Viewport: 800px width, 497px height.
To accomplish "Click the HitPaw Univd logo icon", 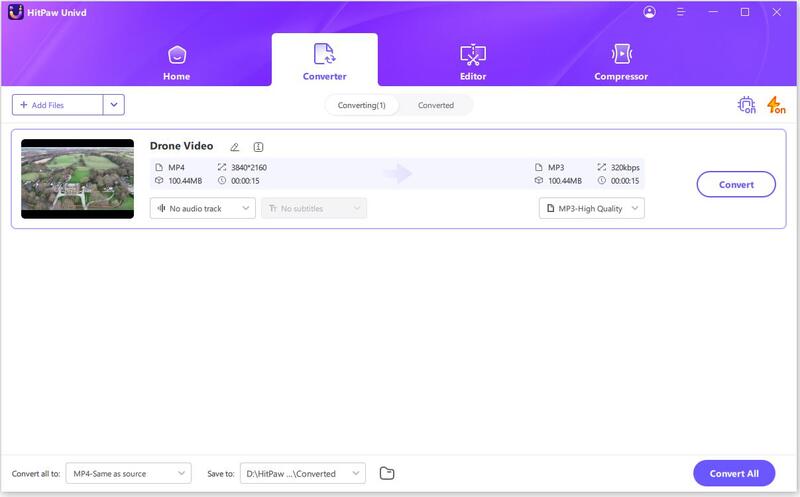I will click(x=16, y=12).
